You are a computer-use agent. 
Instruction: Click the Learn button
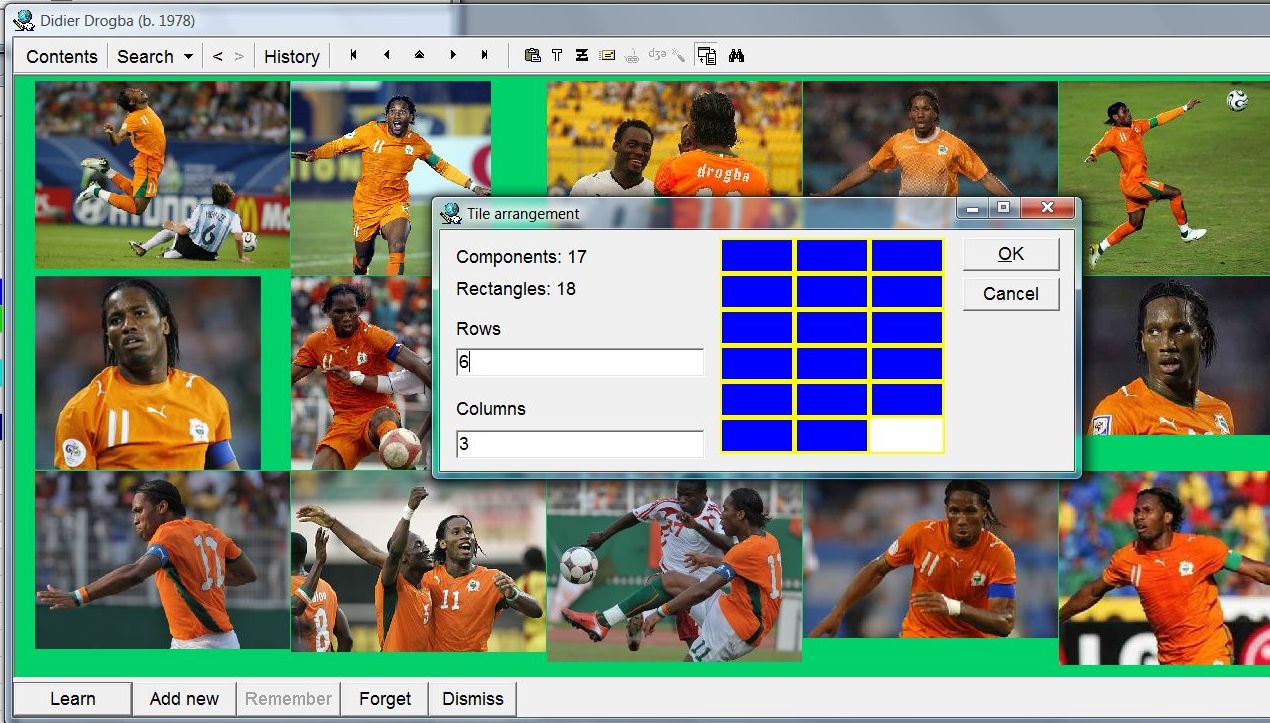point(73,699)
